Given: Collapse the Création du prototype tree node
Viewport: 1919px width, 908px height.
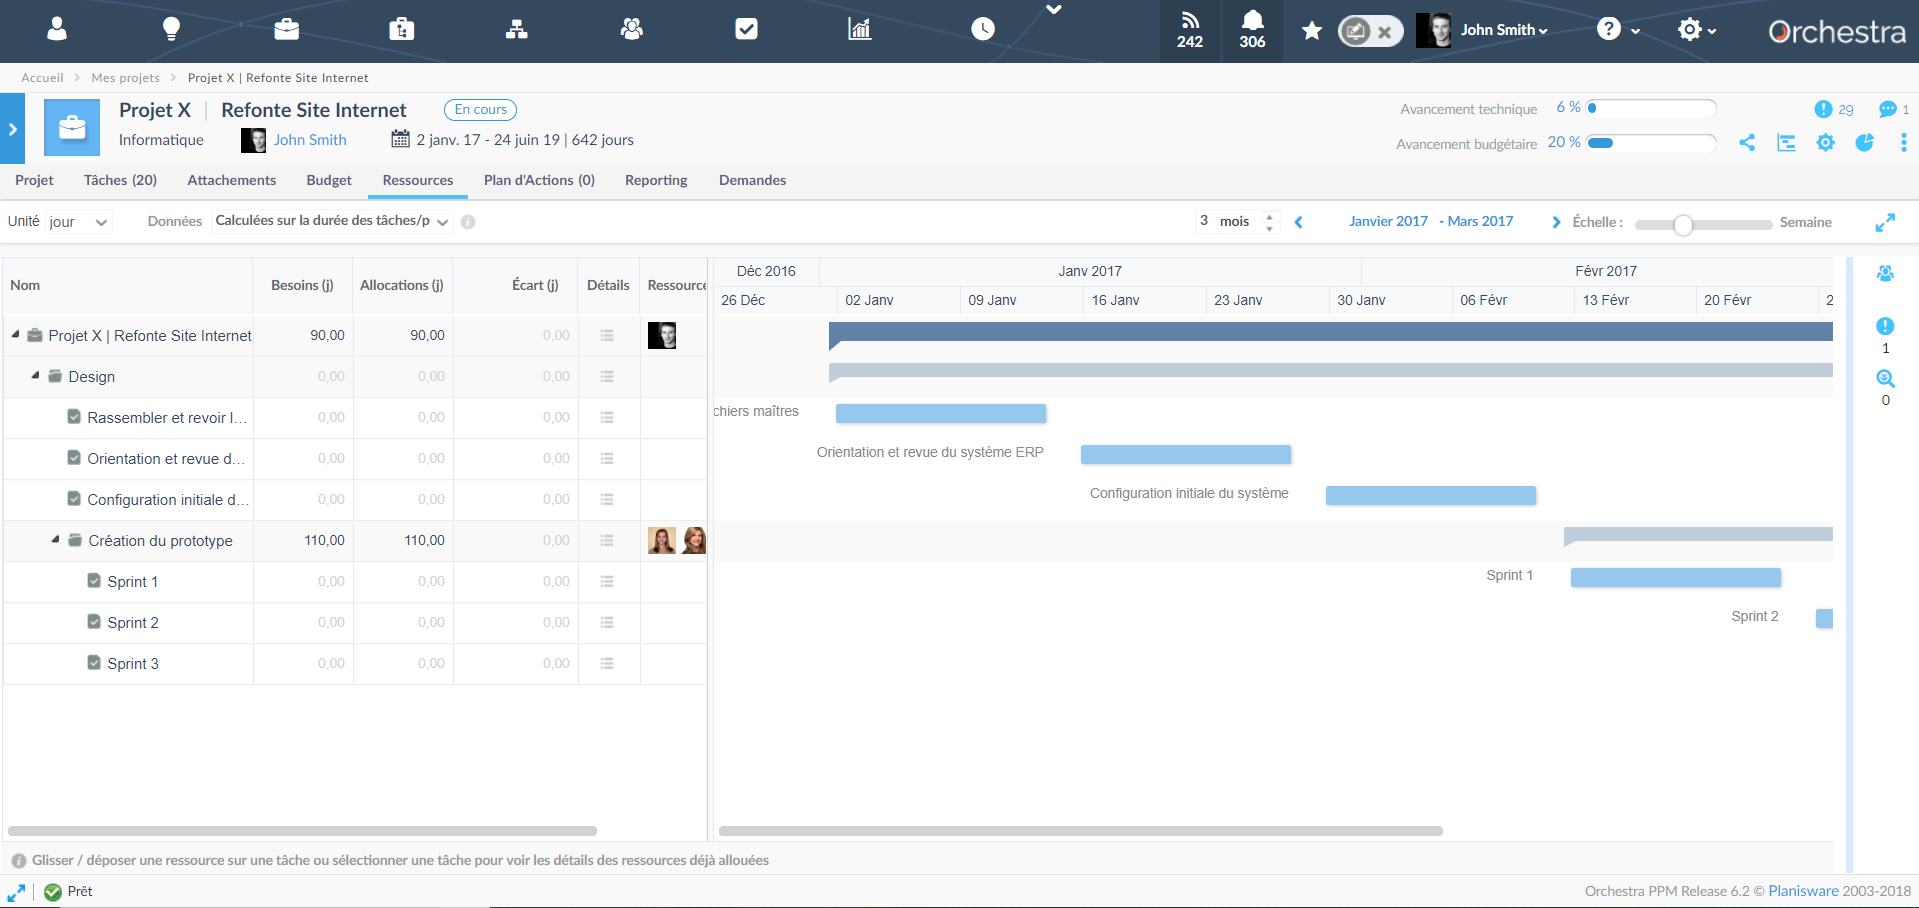Looking at the screenshot, I should point(57,540).
